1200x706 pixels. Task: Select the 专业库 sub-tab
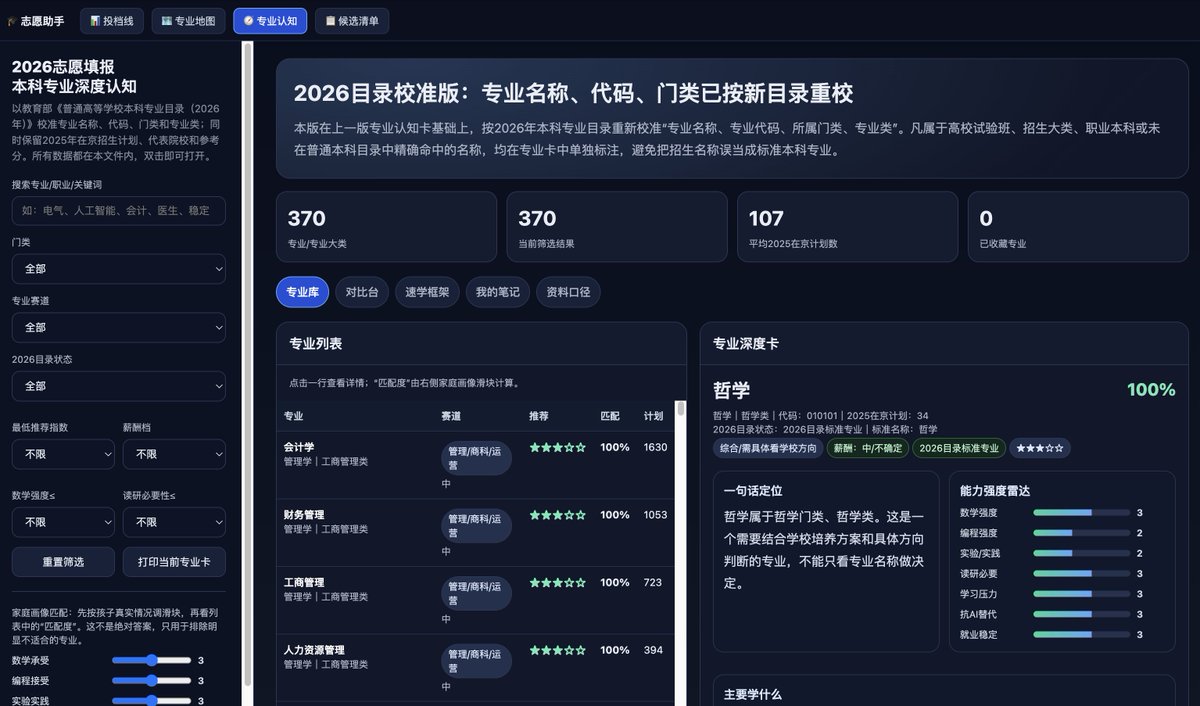[x=302, y=293]
